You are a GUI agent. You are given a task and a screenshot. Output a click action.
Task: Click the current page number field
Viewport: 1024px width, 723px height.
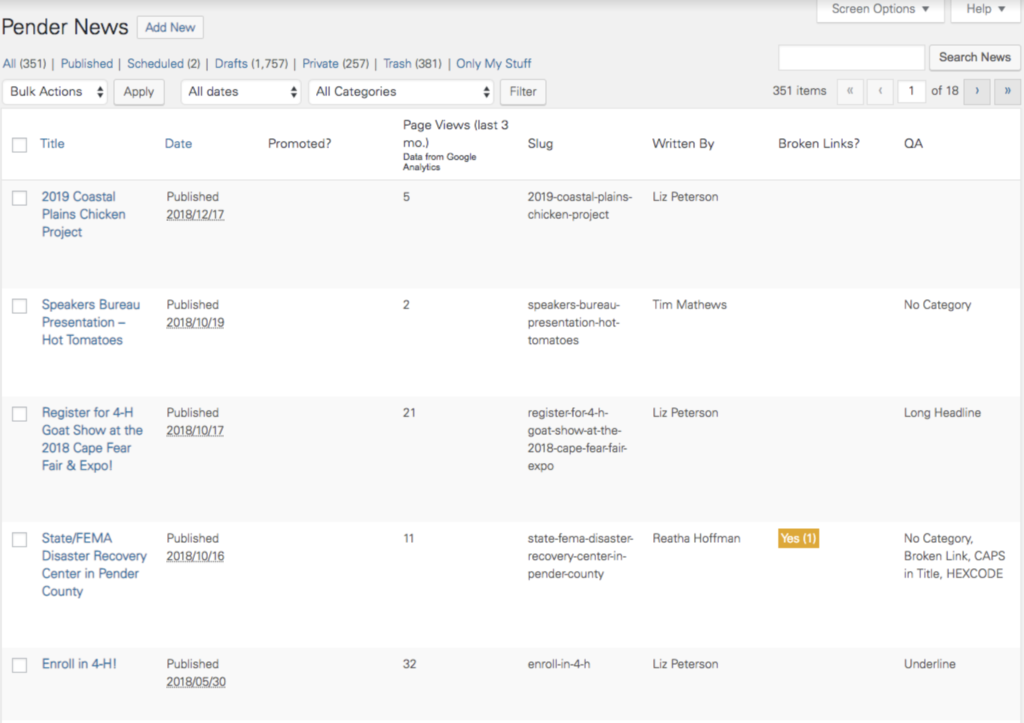coord(911,91)
